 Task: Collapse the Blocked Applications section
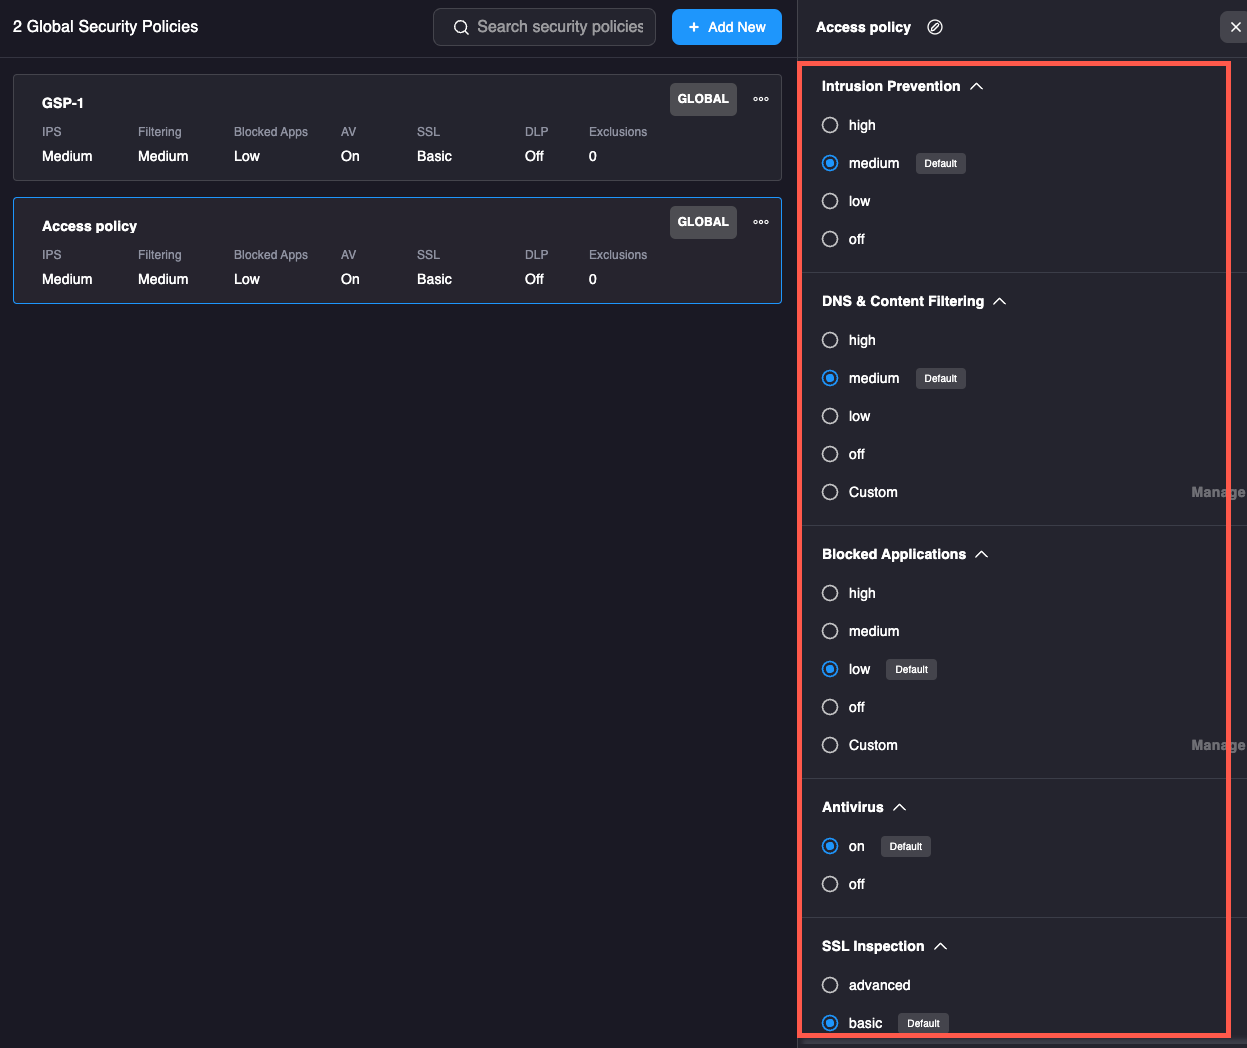point(982,555)
